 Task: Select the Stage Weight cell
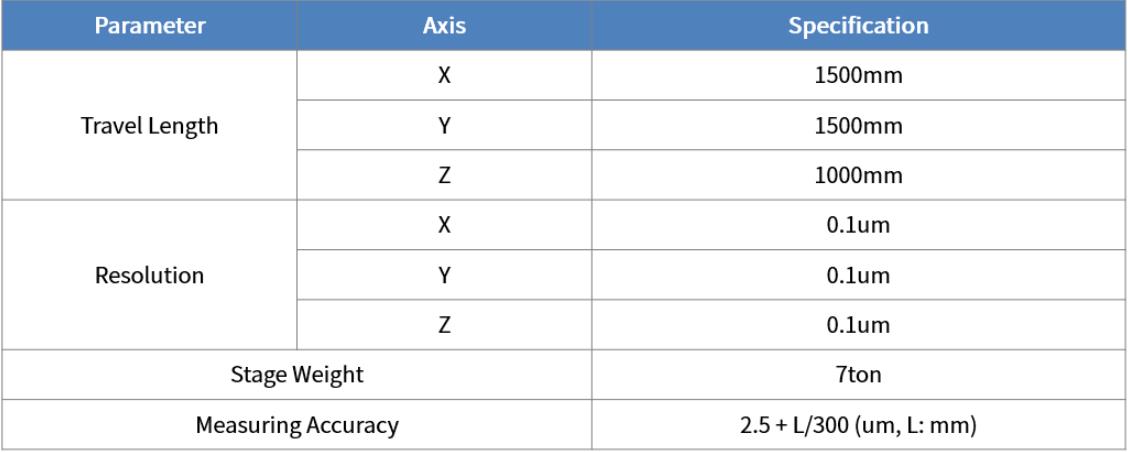point(297,375)
